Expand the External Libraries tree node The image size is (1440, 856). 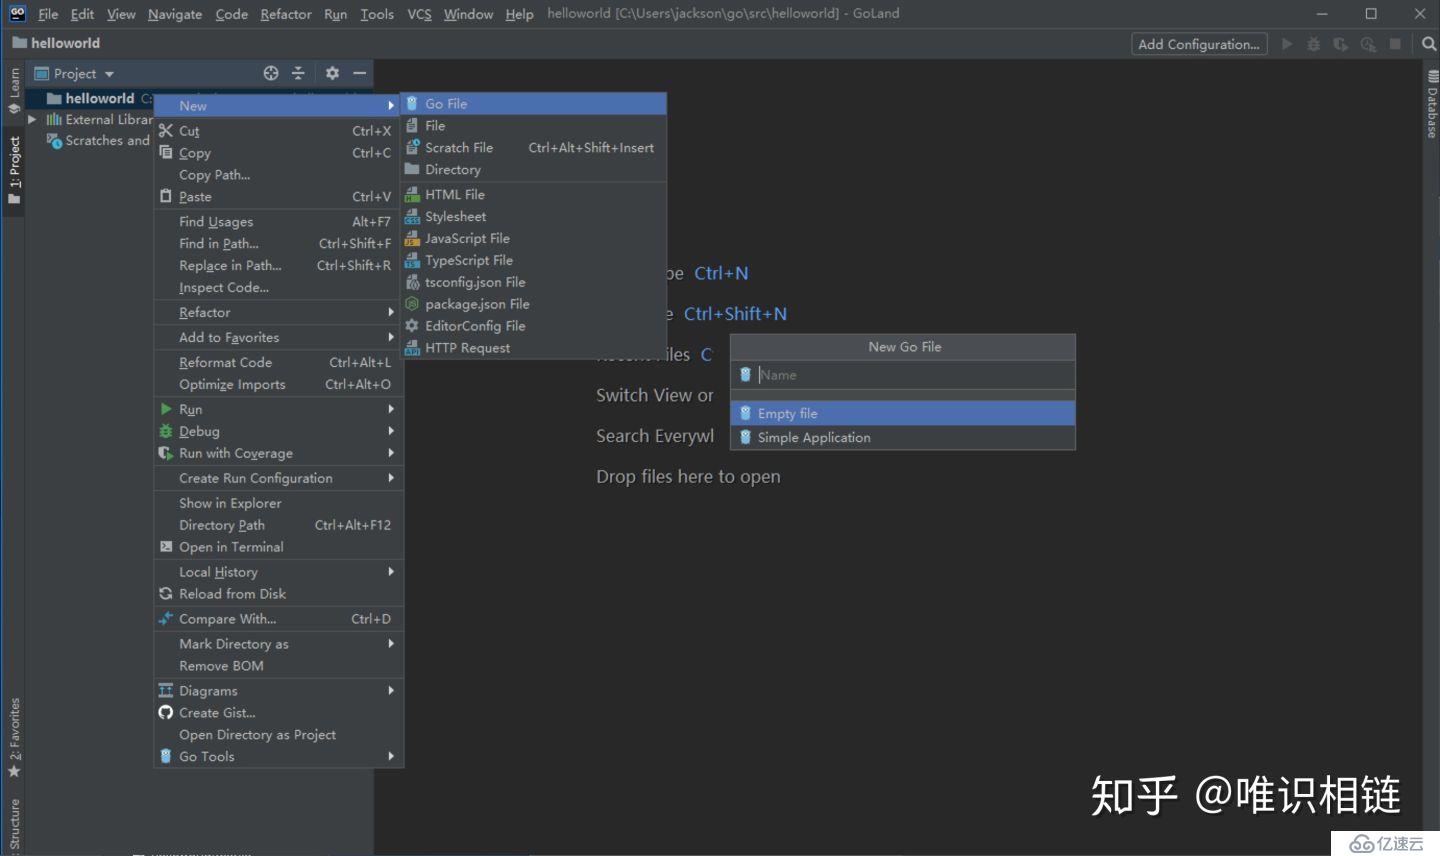[33, 120]
